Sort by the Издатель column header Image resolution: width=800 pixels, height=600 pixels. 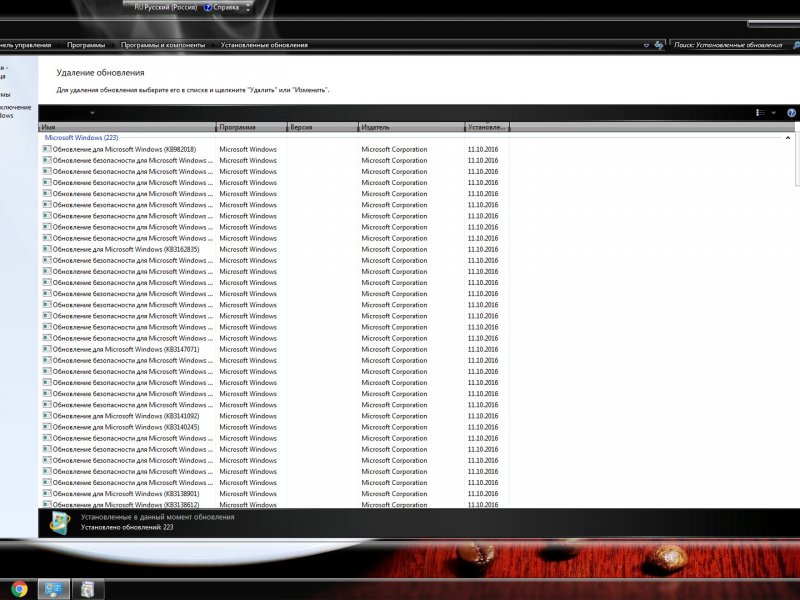pyautogui.click(x=412, y=127)
